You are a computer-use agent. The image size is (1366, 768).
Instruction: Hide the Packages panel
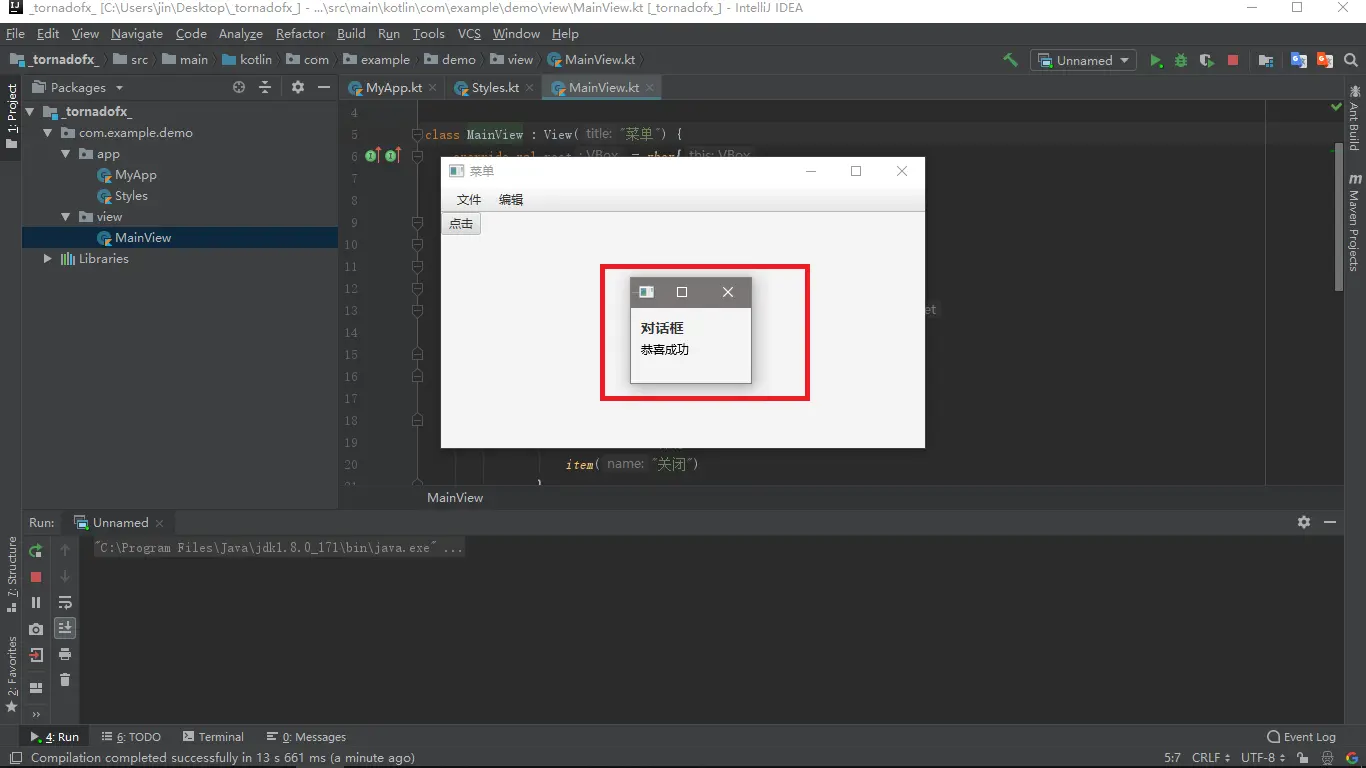[324, 87]
